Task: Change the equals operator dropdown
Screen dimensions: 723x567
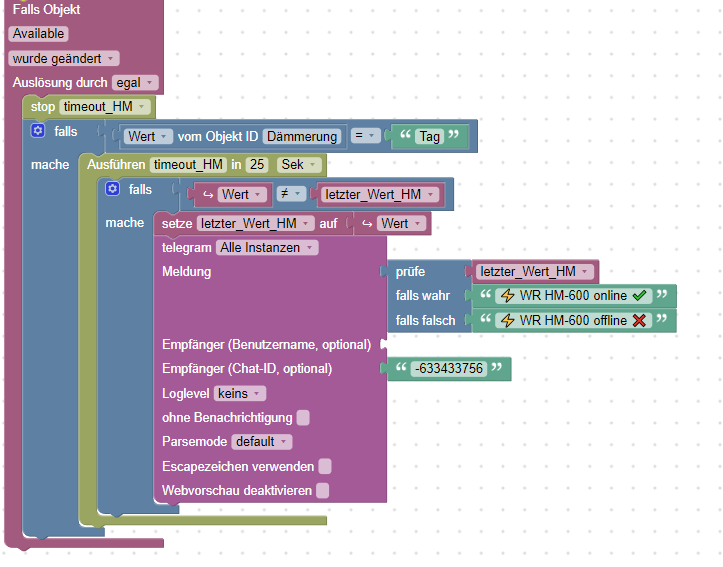Action: [365, 136]
